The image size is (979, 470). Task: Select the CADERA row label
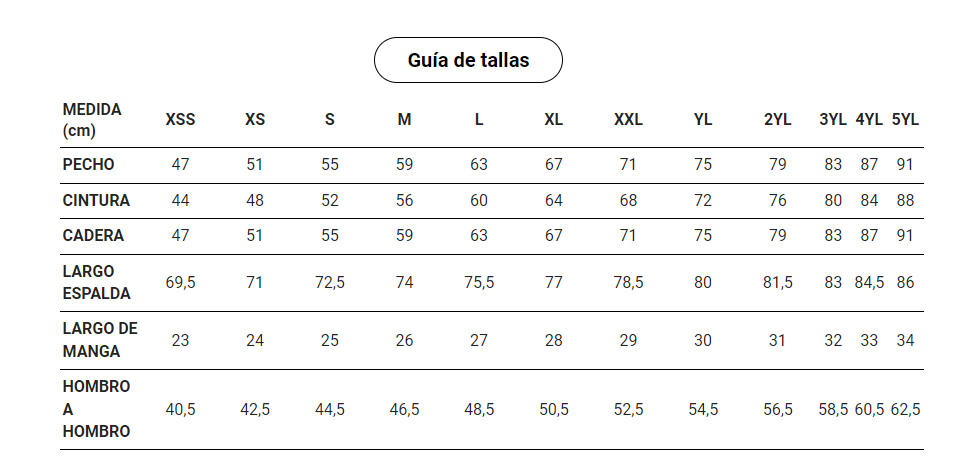[93, 236]
